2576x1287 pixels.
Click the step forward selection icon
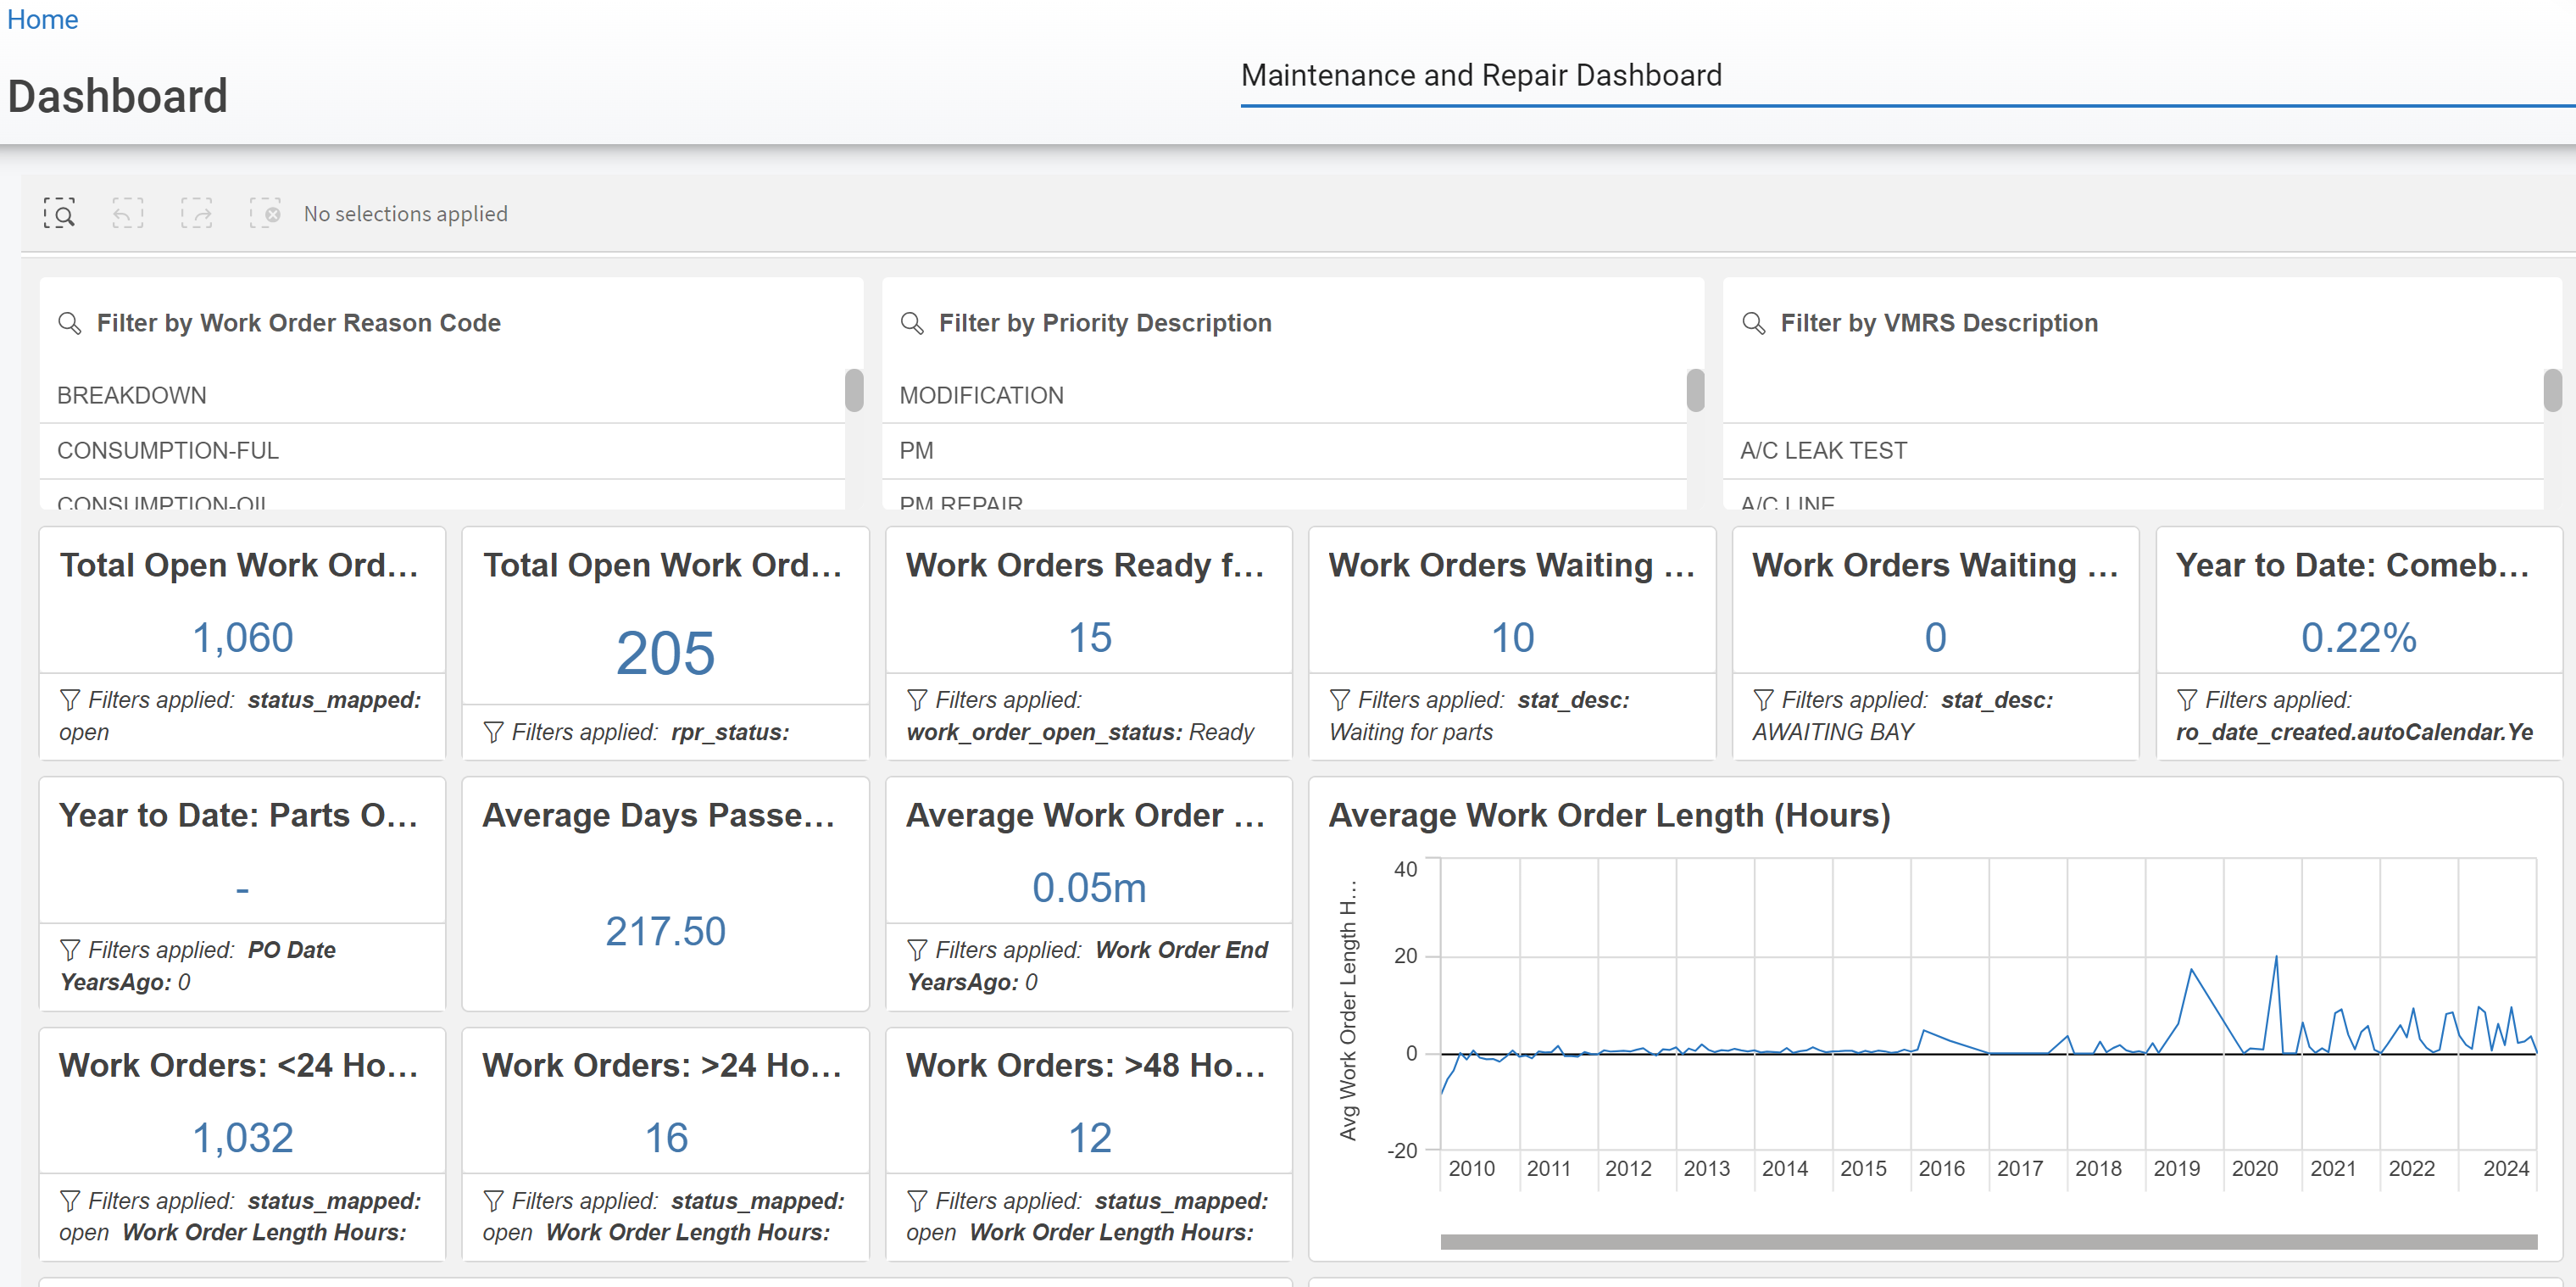click(x=196, y=213)
